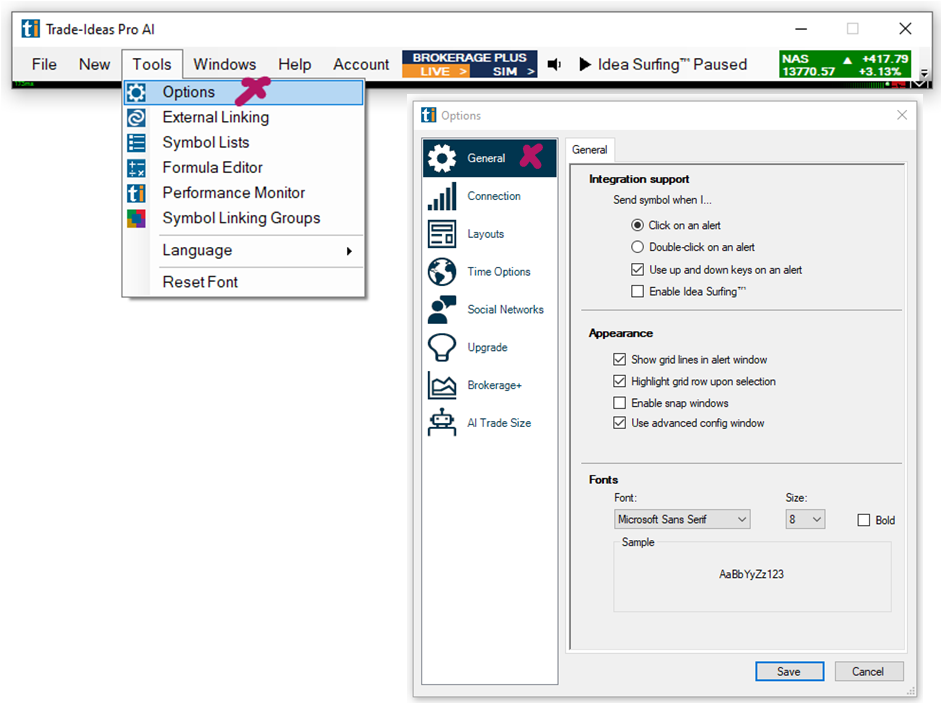Enable snap windows checkbox
The image size is (943, 707).
619,403
